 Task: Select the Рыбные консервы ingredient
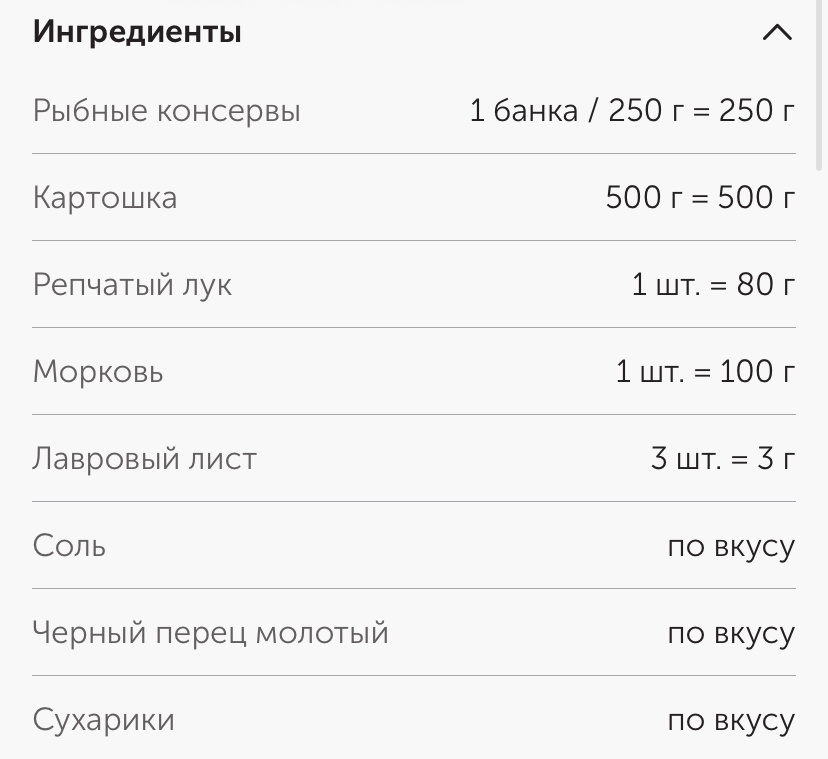[x=166, y=111]
